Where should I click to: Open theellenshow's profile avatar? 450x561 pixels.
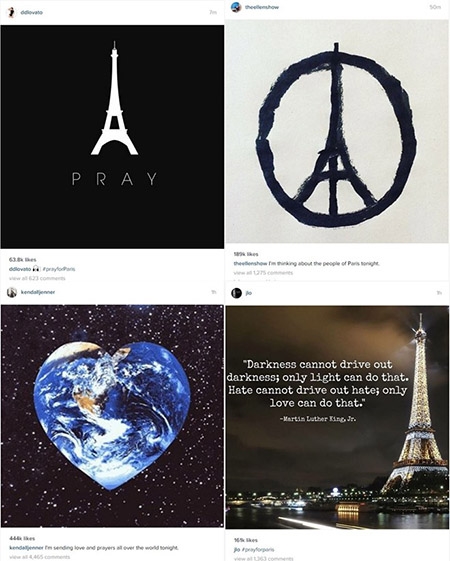point(236,7)
